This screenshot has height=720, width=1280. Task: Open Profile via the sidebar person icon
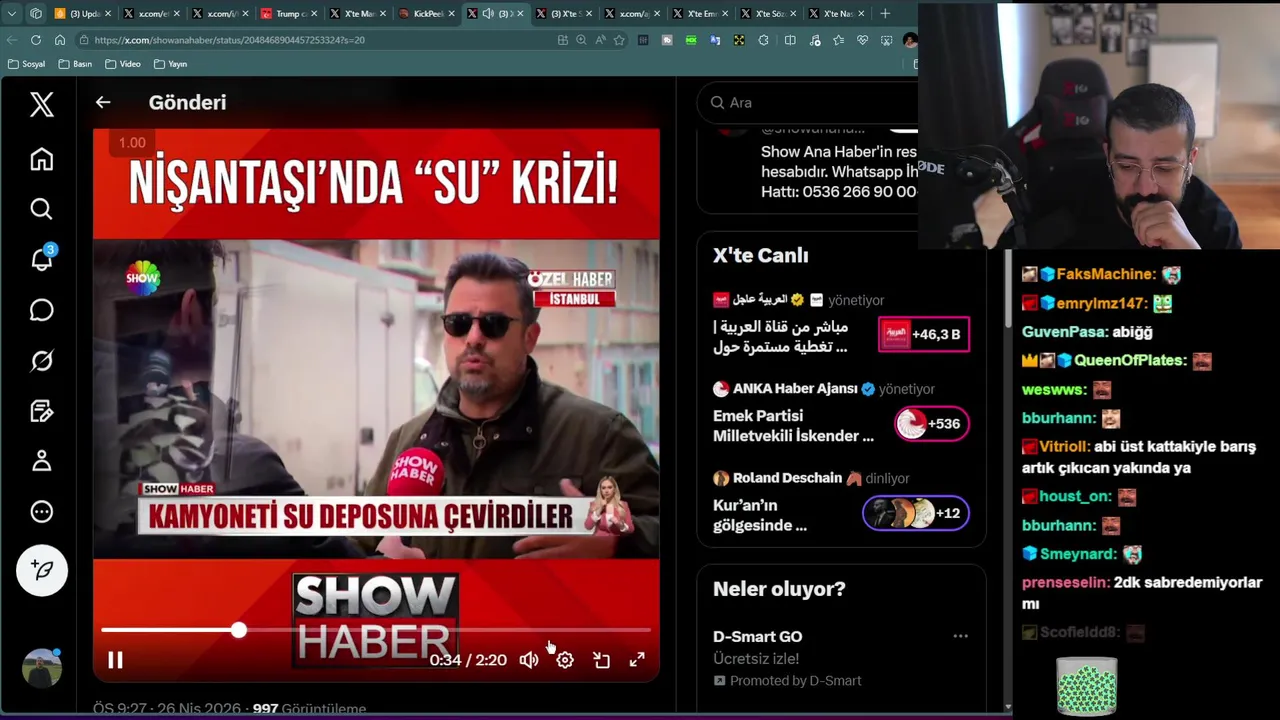tap(41, 461)
